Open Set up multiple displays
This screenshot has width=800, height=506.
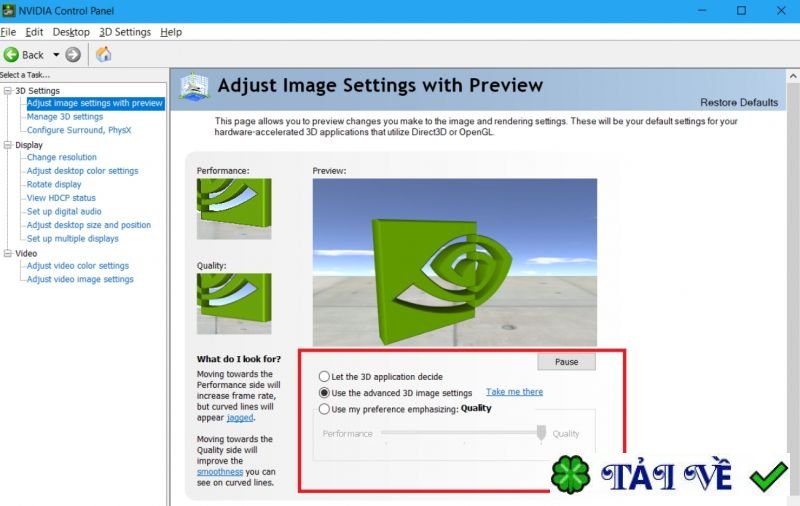click(x=72, y=238)
